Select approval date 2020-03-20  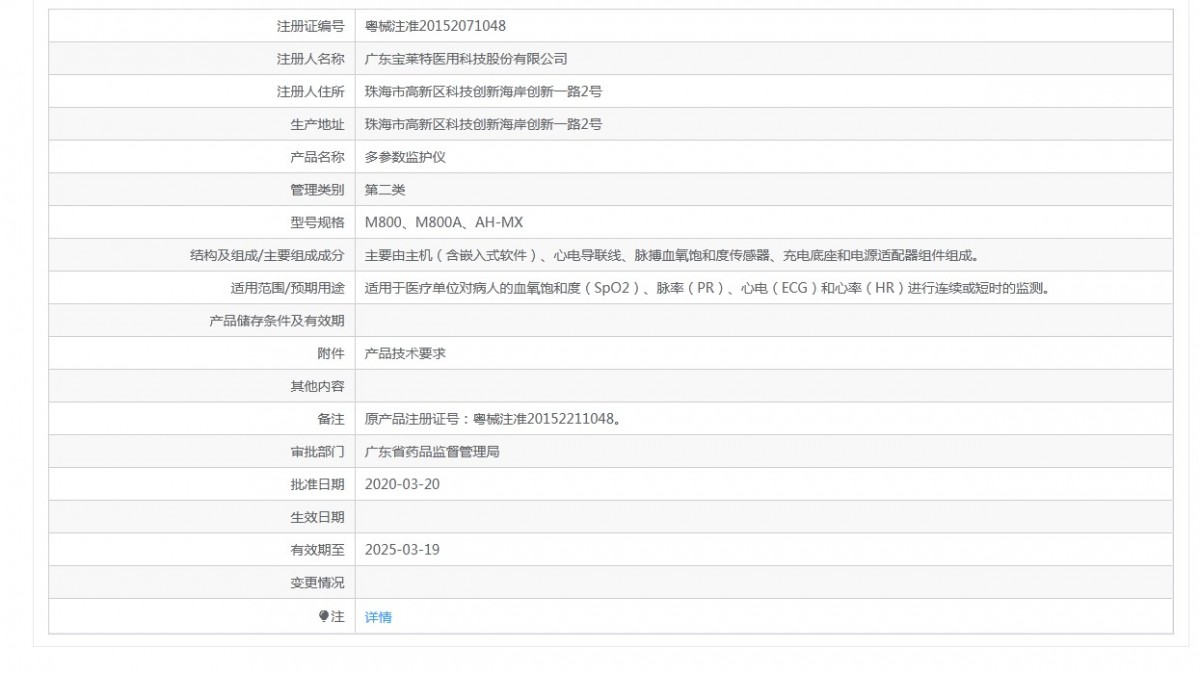click(x=403, y=484)
